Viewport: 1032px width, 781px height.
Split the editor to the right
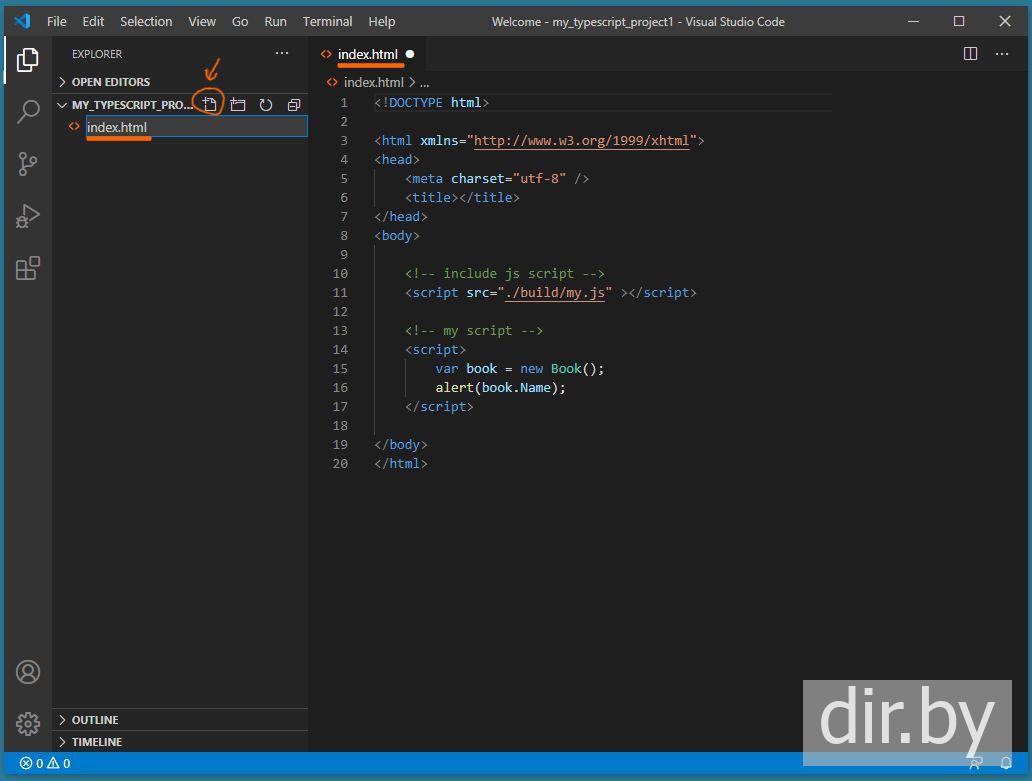tap(970, 54)
